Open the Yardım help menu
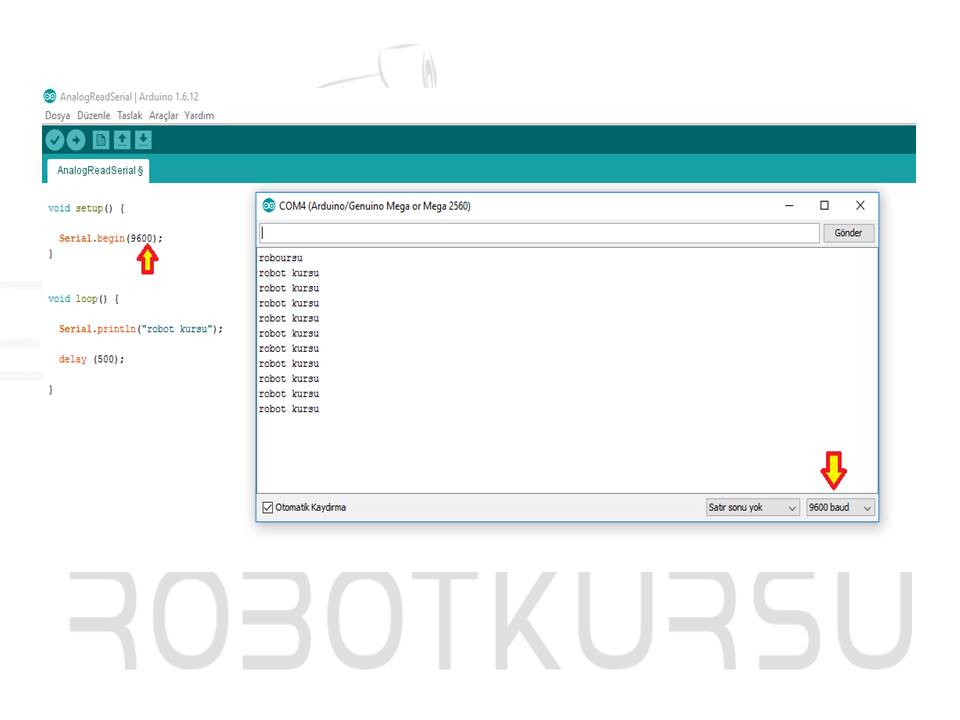Image resolution: width=960 pixels, height=720 pixels. (x=199, y=116)
